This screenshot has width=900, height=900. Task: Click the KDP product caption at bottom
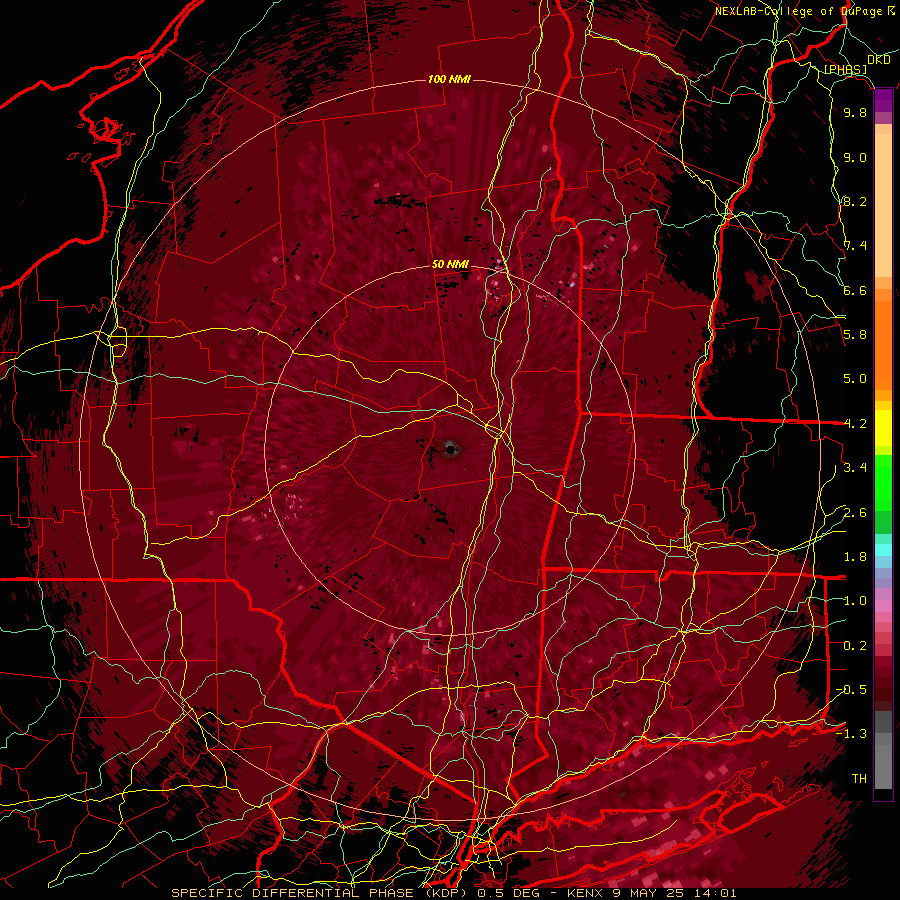tap(453, 893)
